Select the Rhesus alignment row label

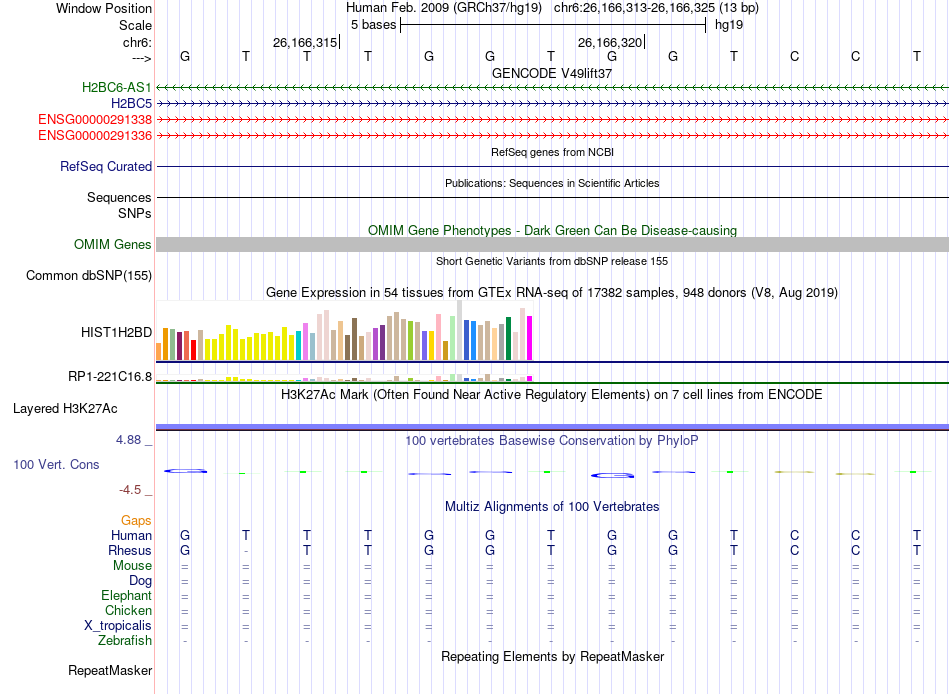130,550
